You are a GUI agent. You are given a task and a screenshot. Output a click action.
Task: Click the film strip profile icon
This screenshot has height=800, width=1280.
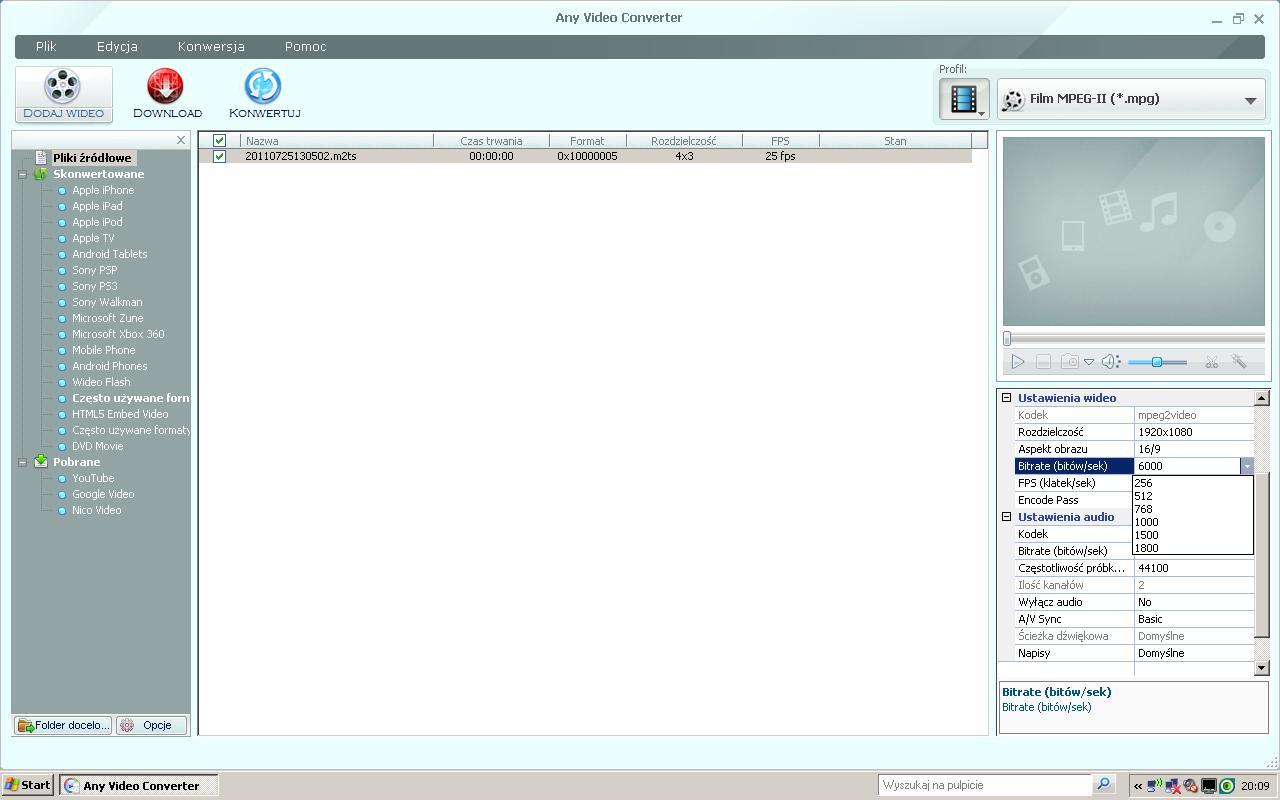pos(963,99)
